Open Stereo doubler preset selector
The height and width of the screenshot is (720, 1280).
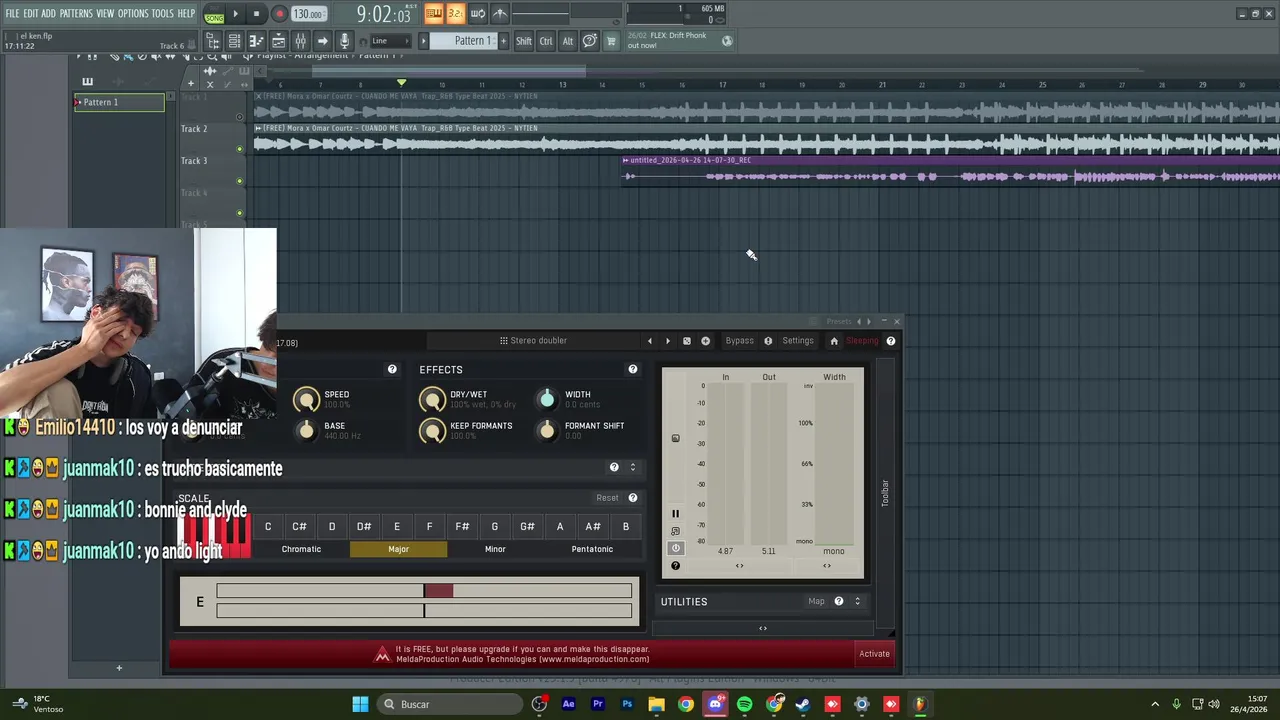click(x=535, y=341)
